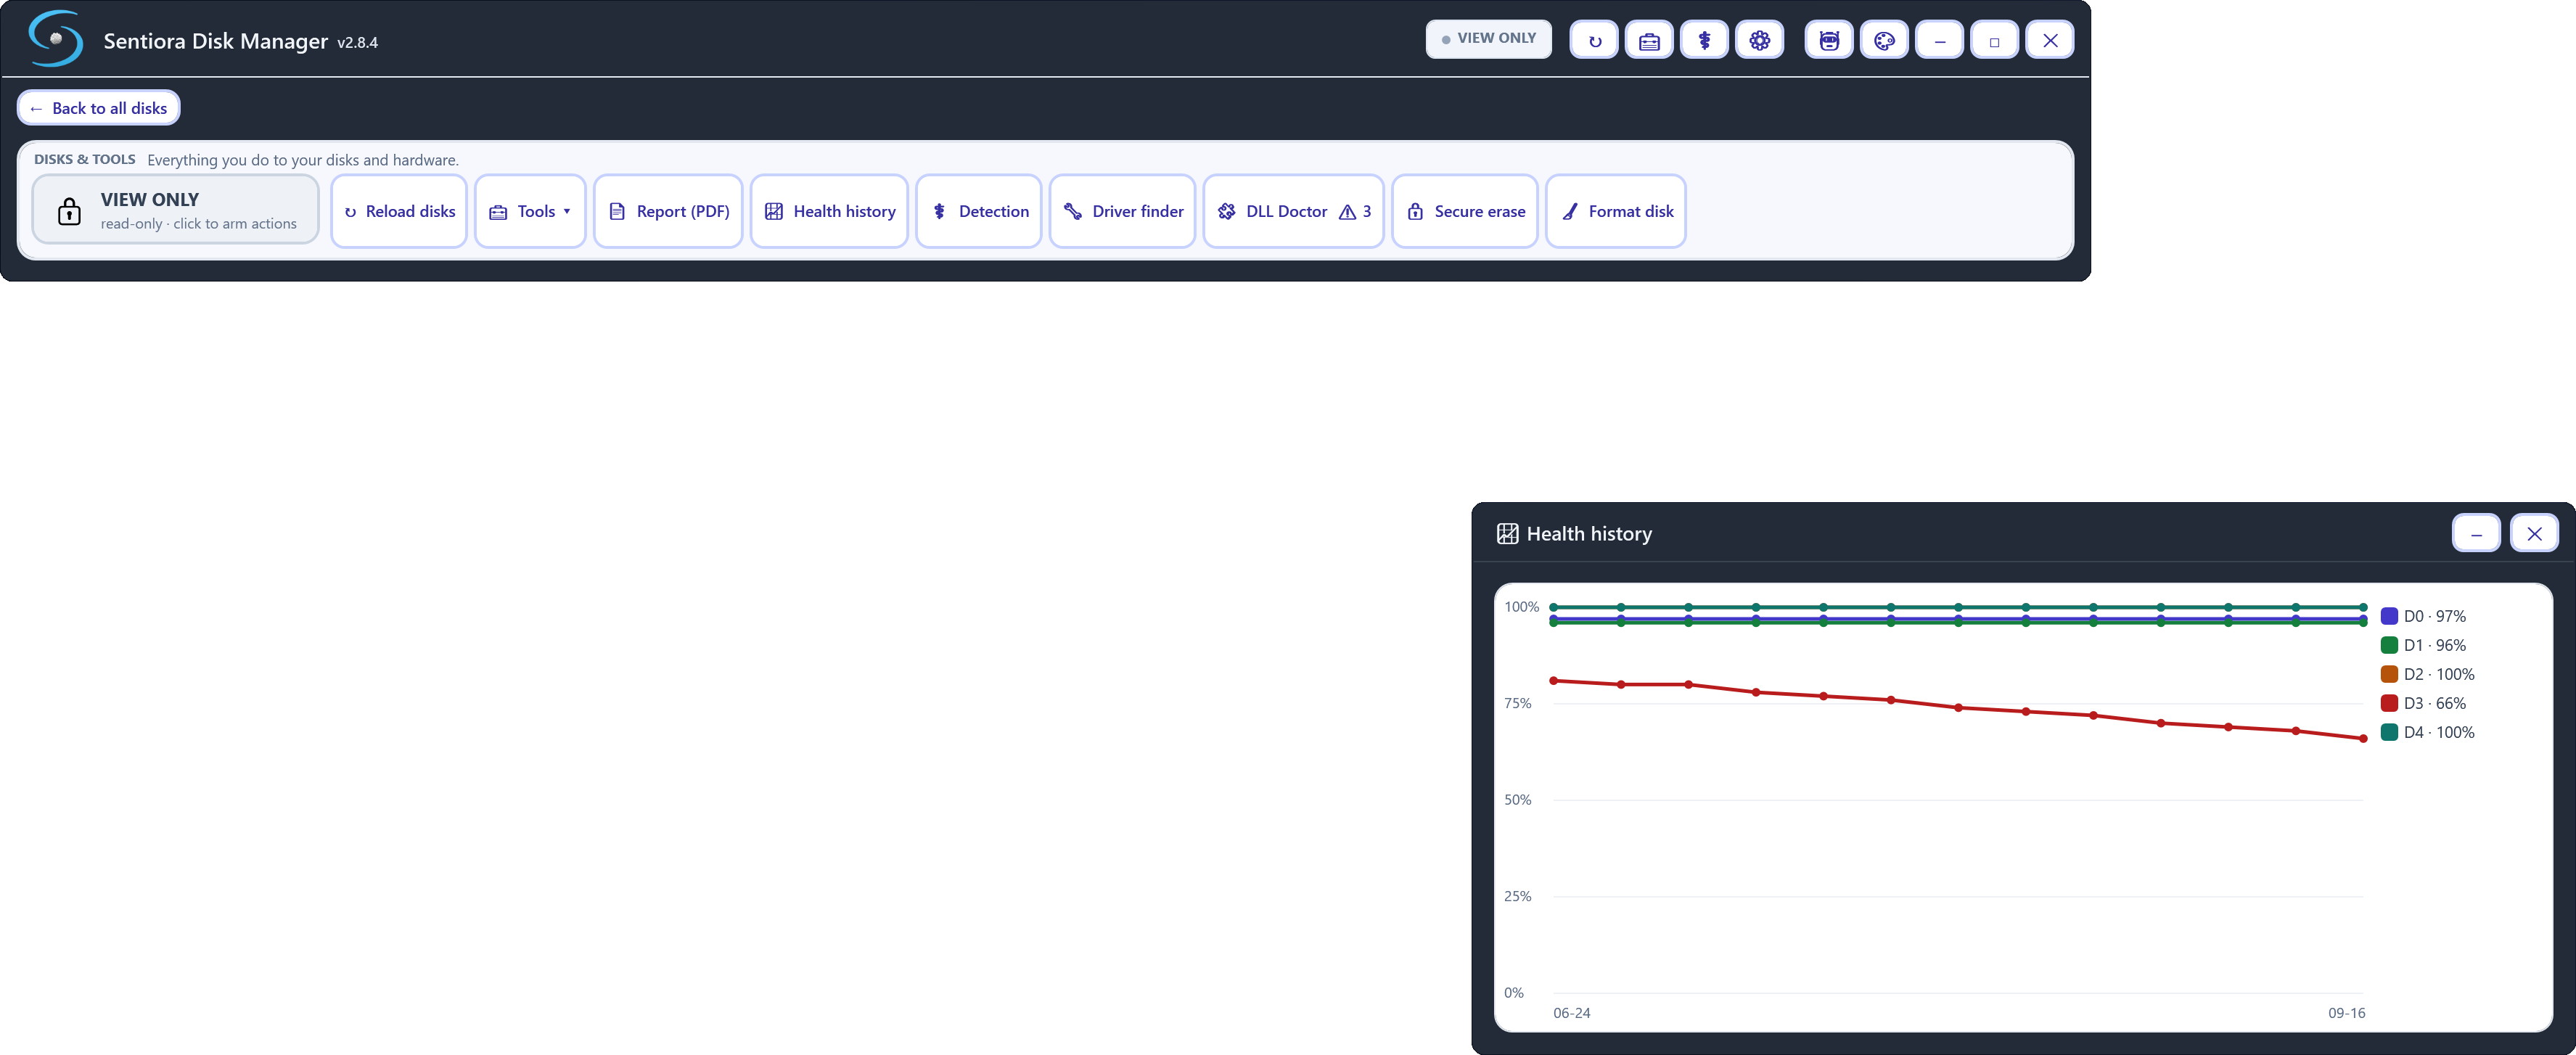
Task: Open Health history from the toolbar
Action: [x=829, y=211]
